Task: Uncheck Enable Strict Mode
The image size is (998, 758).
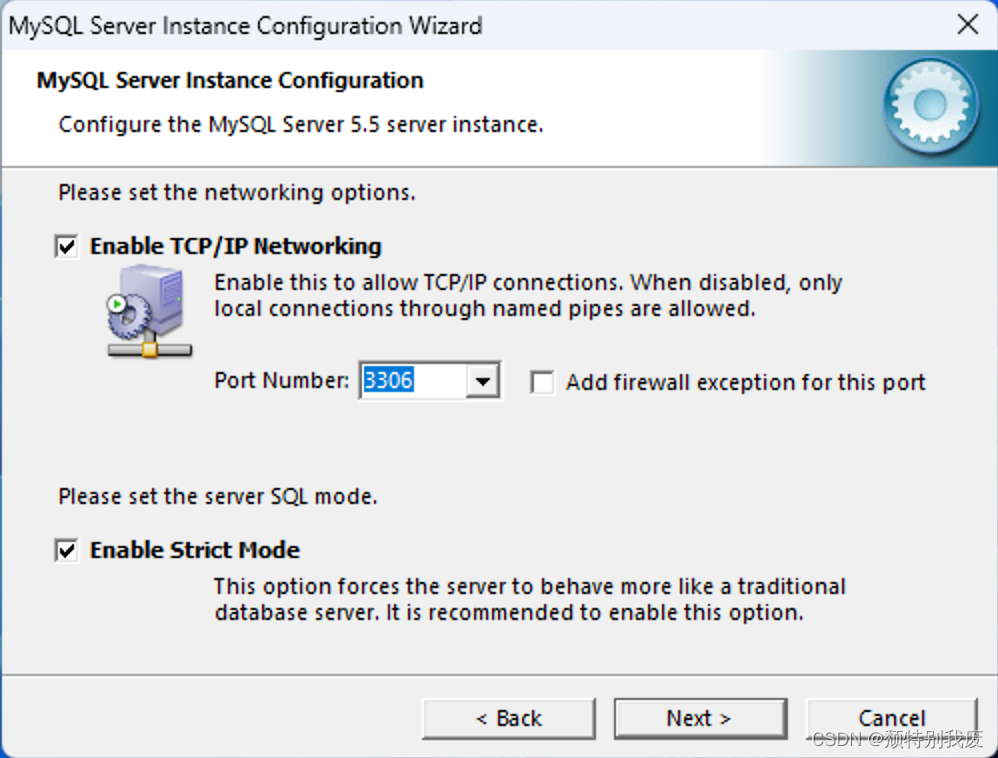Action: 66,549
